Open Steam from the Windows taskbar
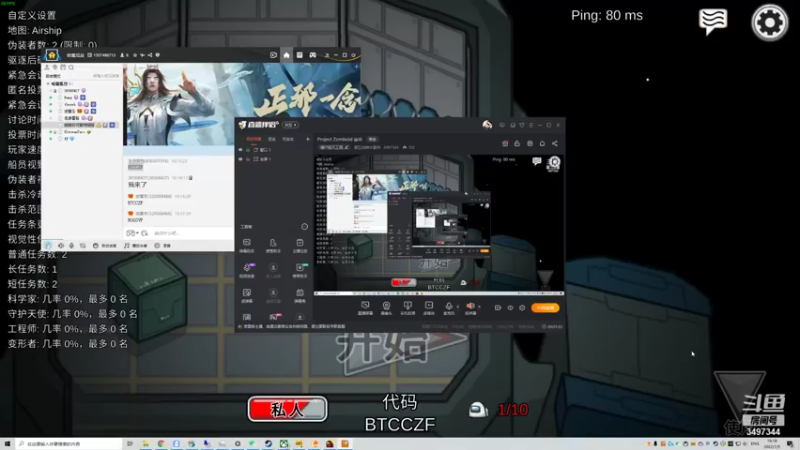 tap(268, 444)
